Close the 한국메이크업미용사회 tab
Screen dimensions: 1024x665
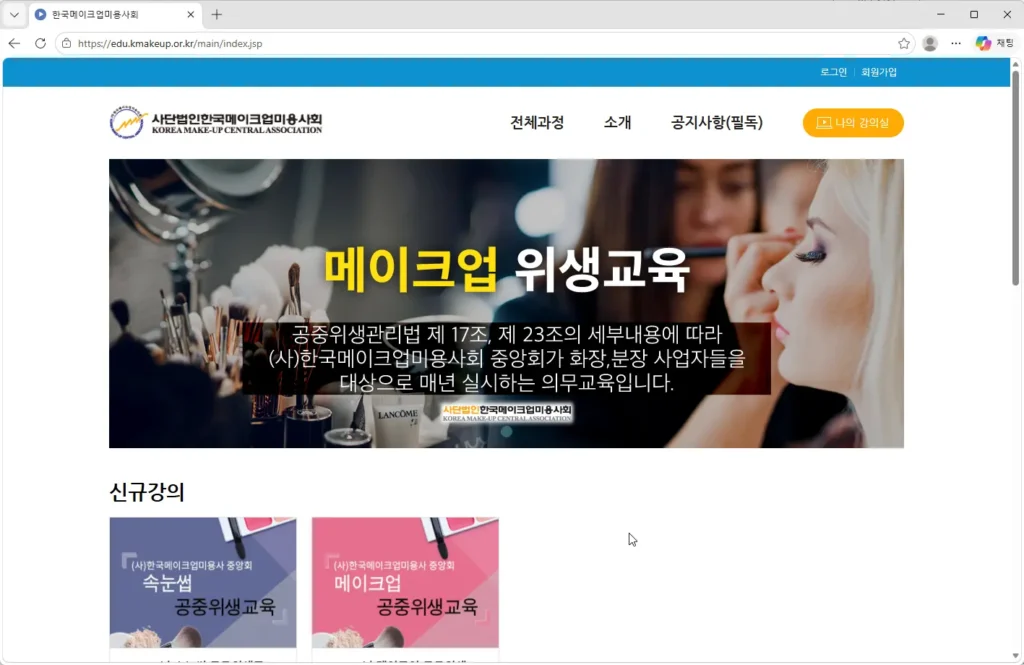pos(191,14)
